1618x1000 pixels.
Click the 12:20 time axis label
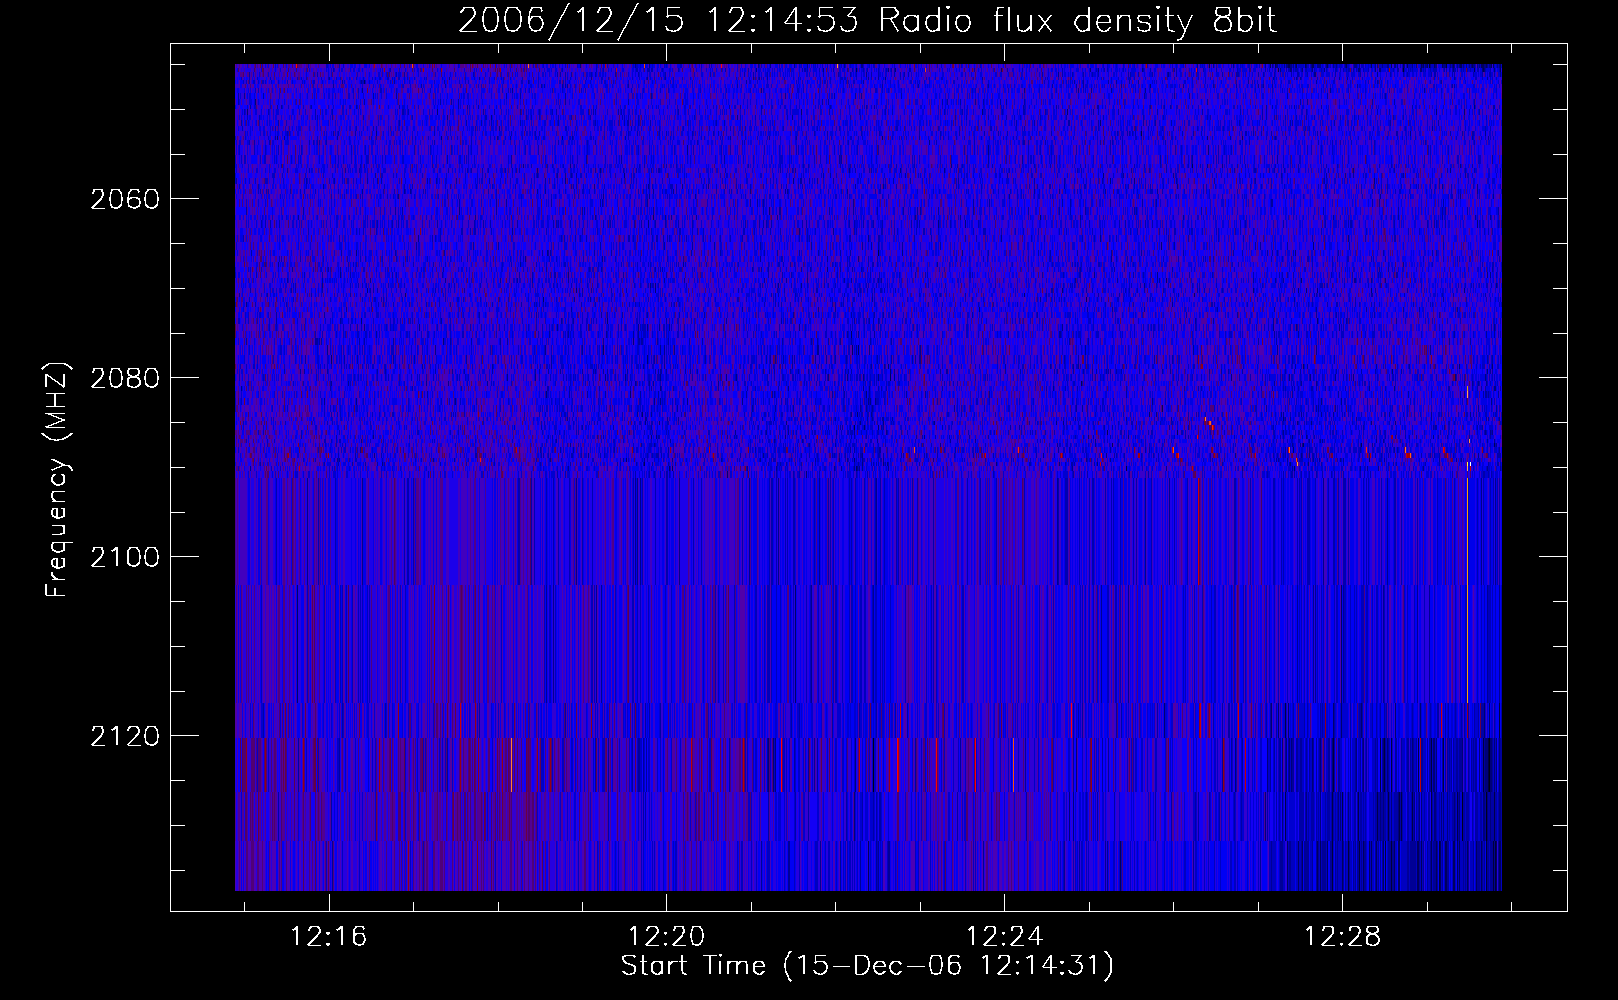[x=666, y=936]
